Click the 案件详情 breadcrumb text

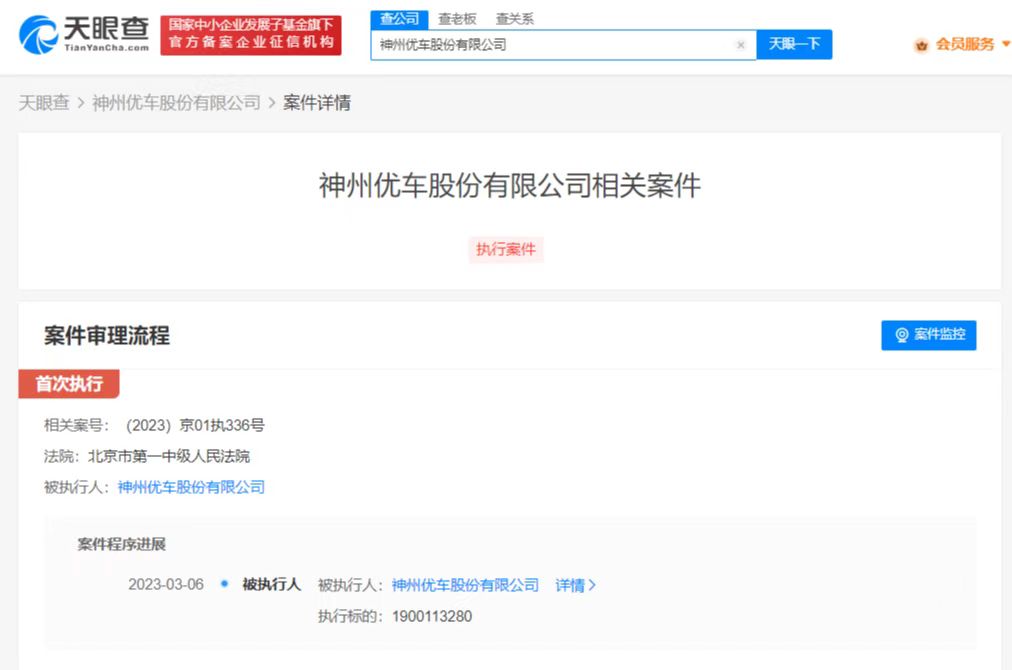click(317, 103)
